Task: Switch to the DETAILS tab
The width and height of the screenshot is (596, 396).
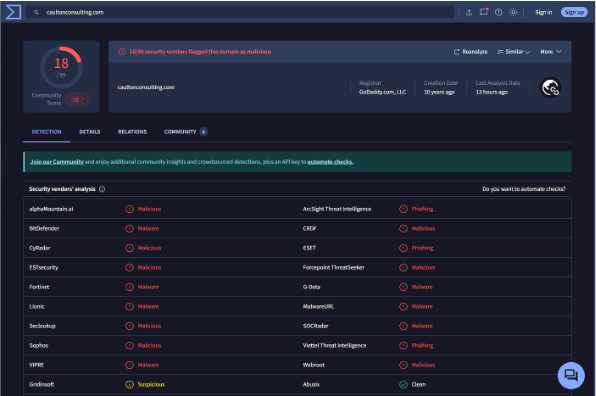Action: [90, 132]
